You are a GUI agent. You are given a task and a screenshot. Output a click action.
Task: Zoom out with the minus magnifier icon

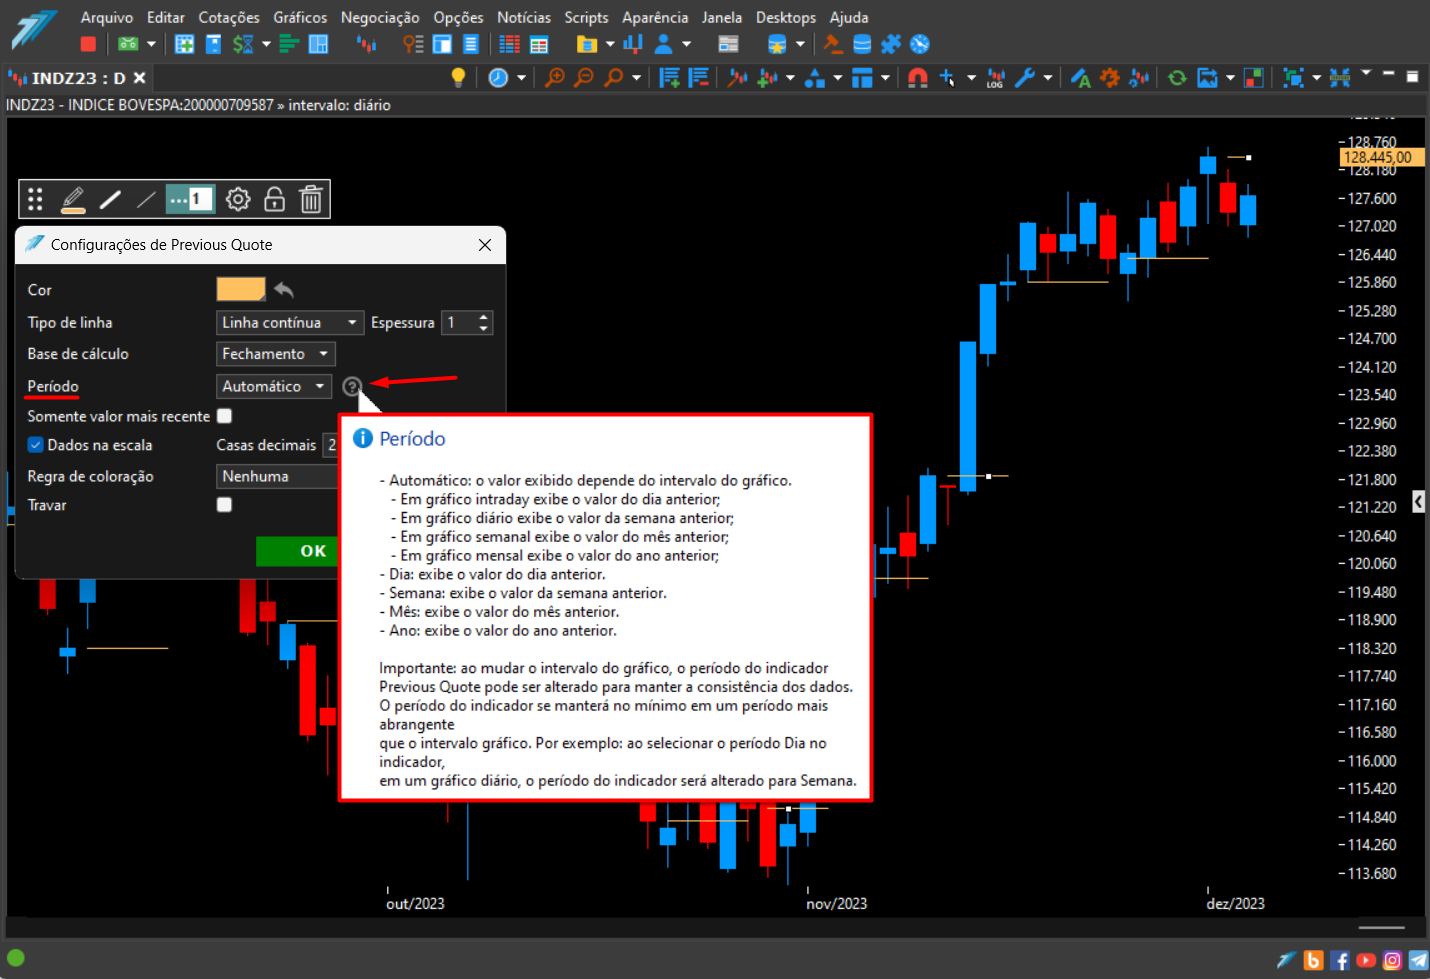(x=584, y=77)
